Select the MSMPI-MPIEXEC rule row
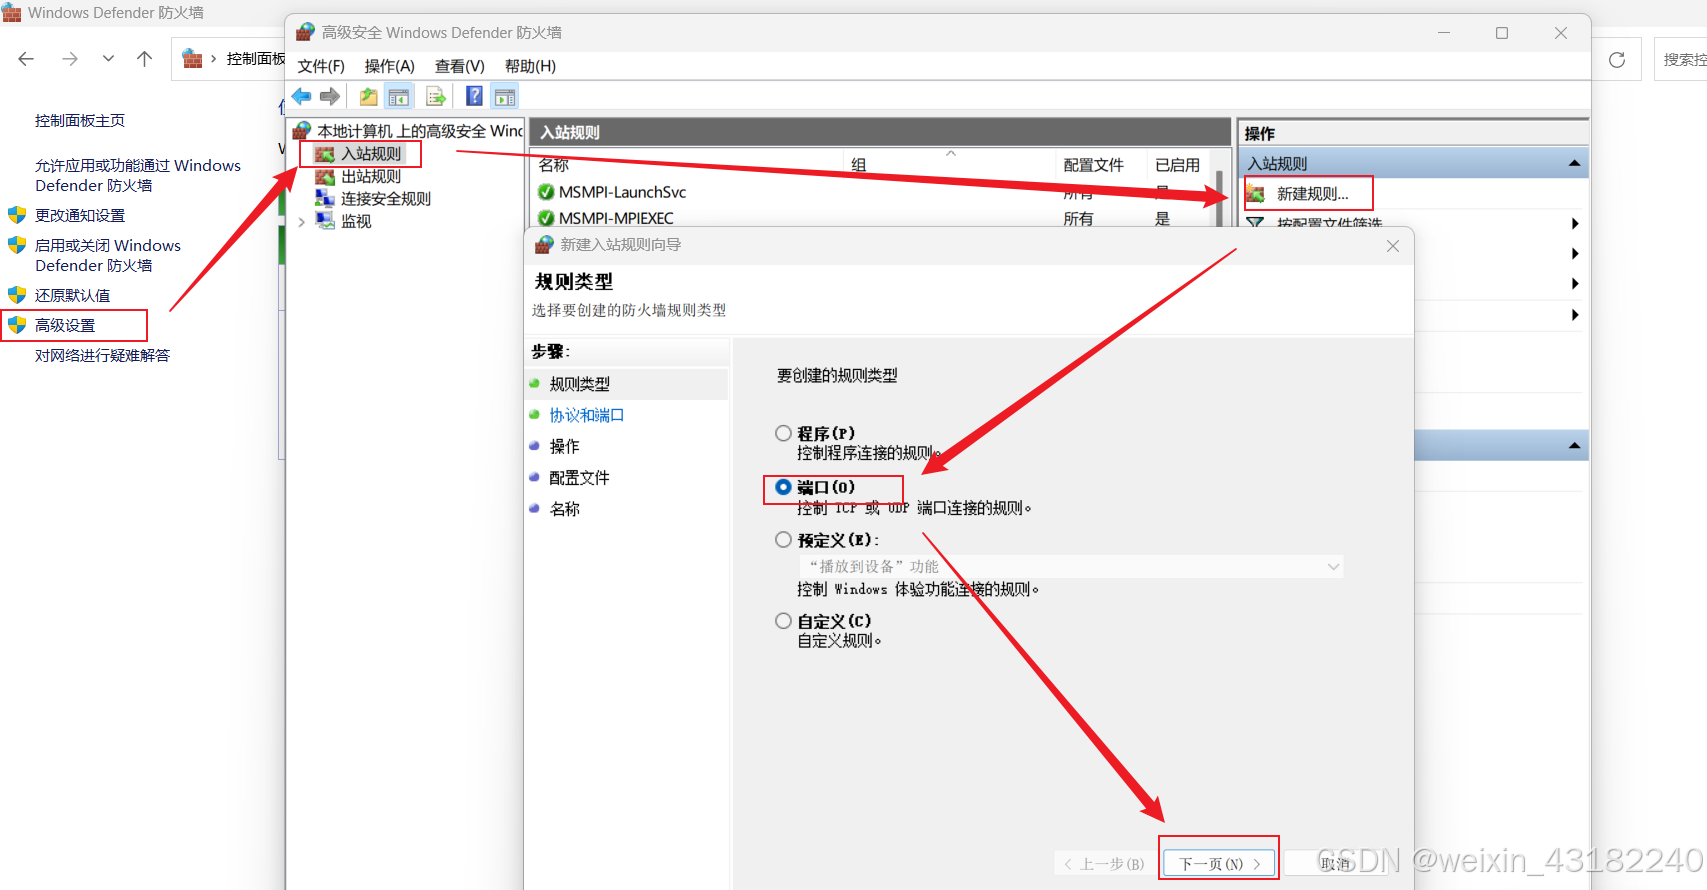Screen dimensions: 1707x890 pos(870,218)
